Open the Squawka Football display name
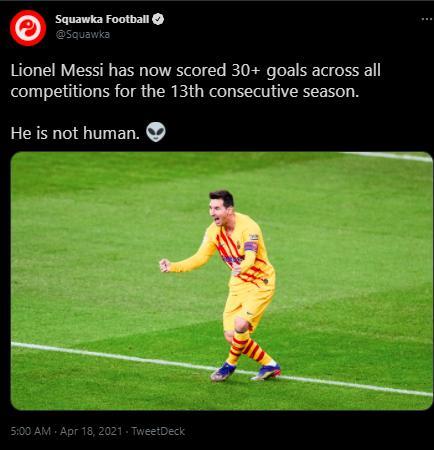 coord(102,19)
